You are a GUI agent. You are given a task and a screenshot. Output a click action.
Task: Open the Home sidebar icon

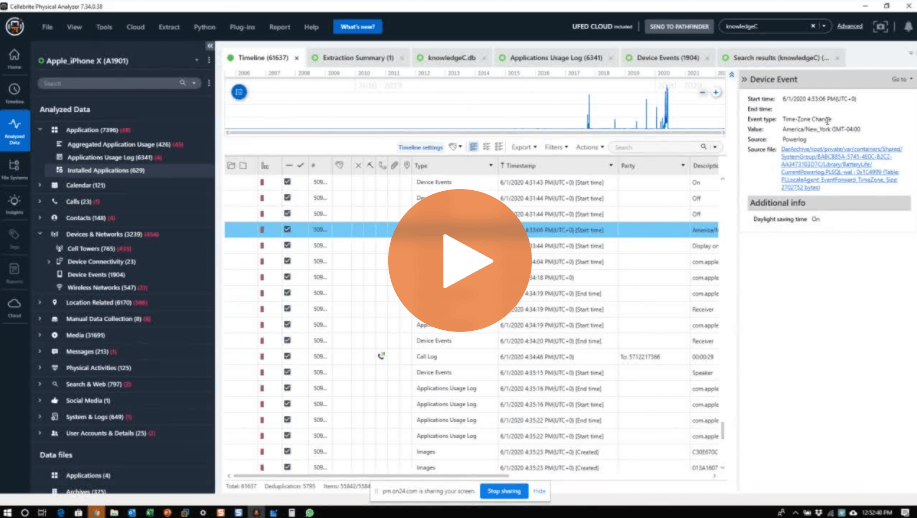pyautogui.click(x=14, y=58)
